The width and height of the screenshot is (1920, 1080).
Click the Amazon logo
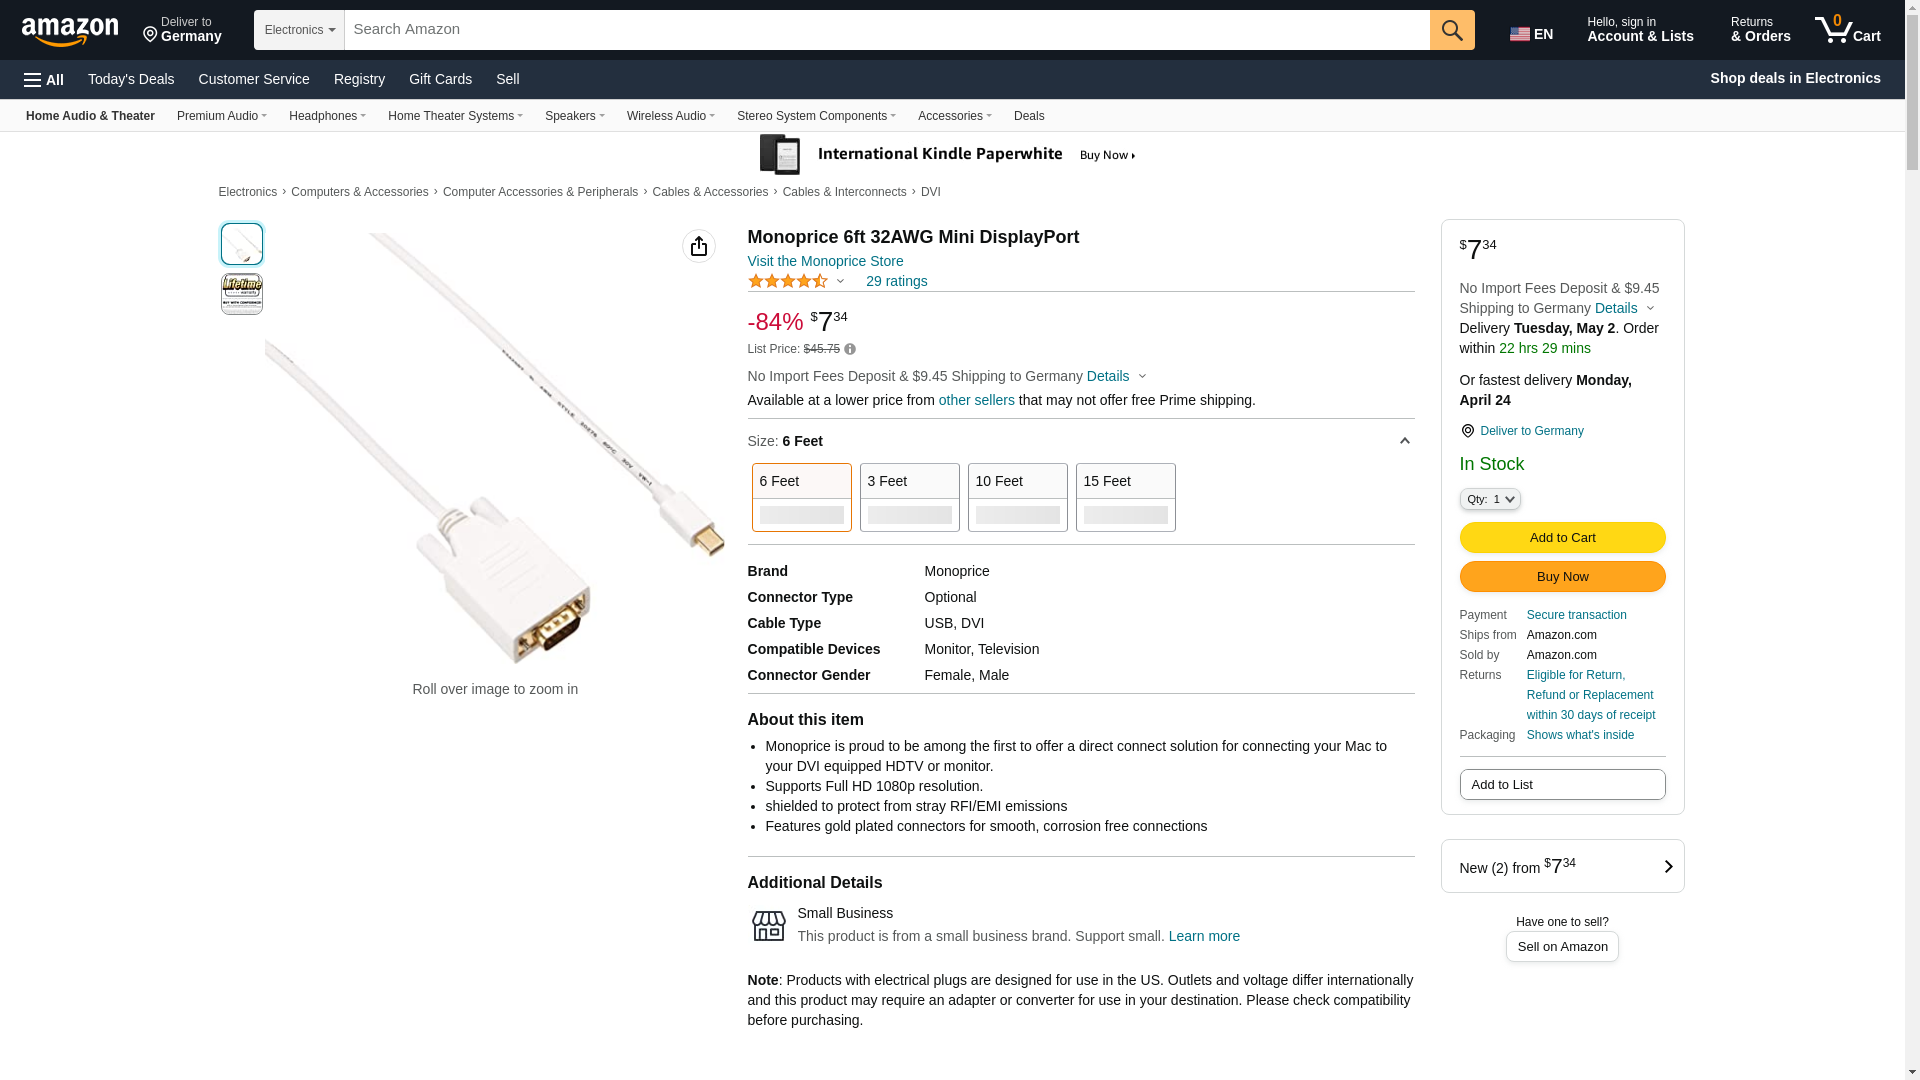tap(70, 32)
